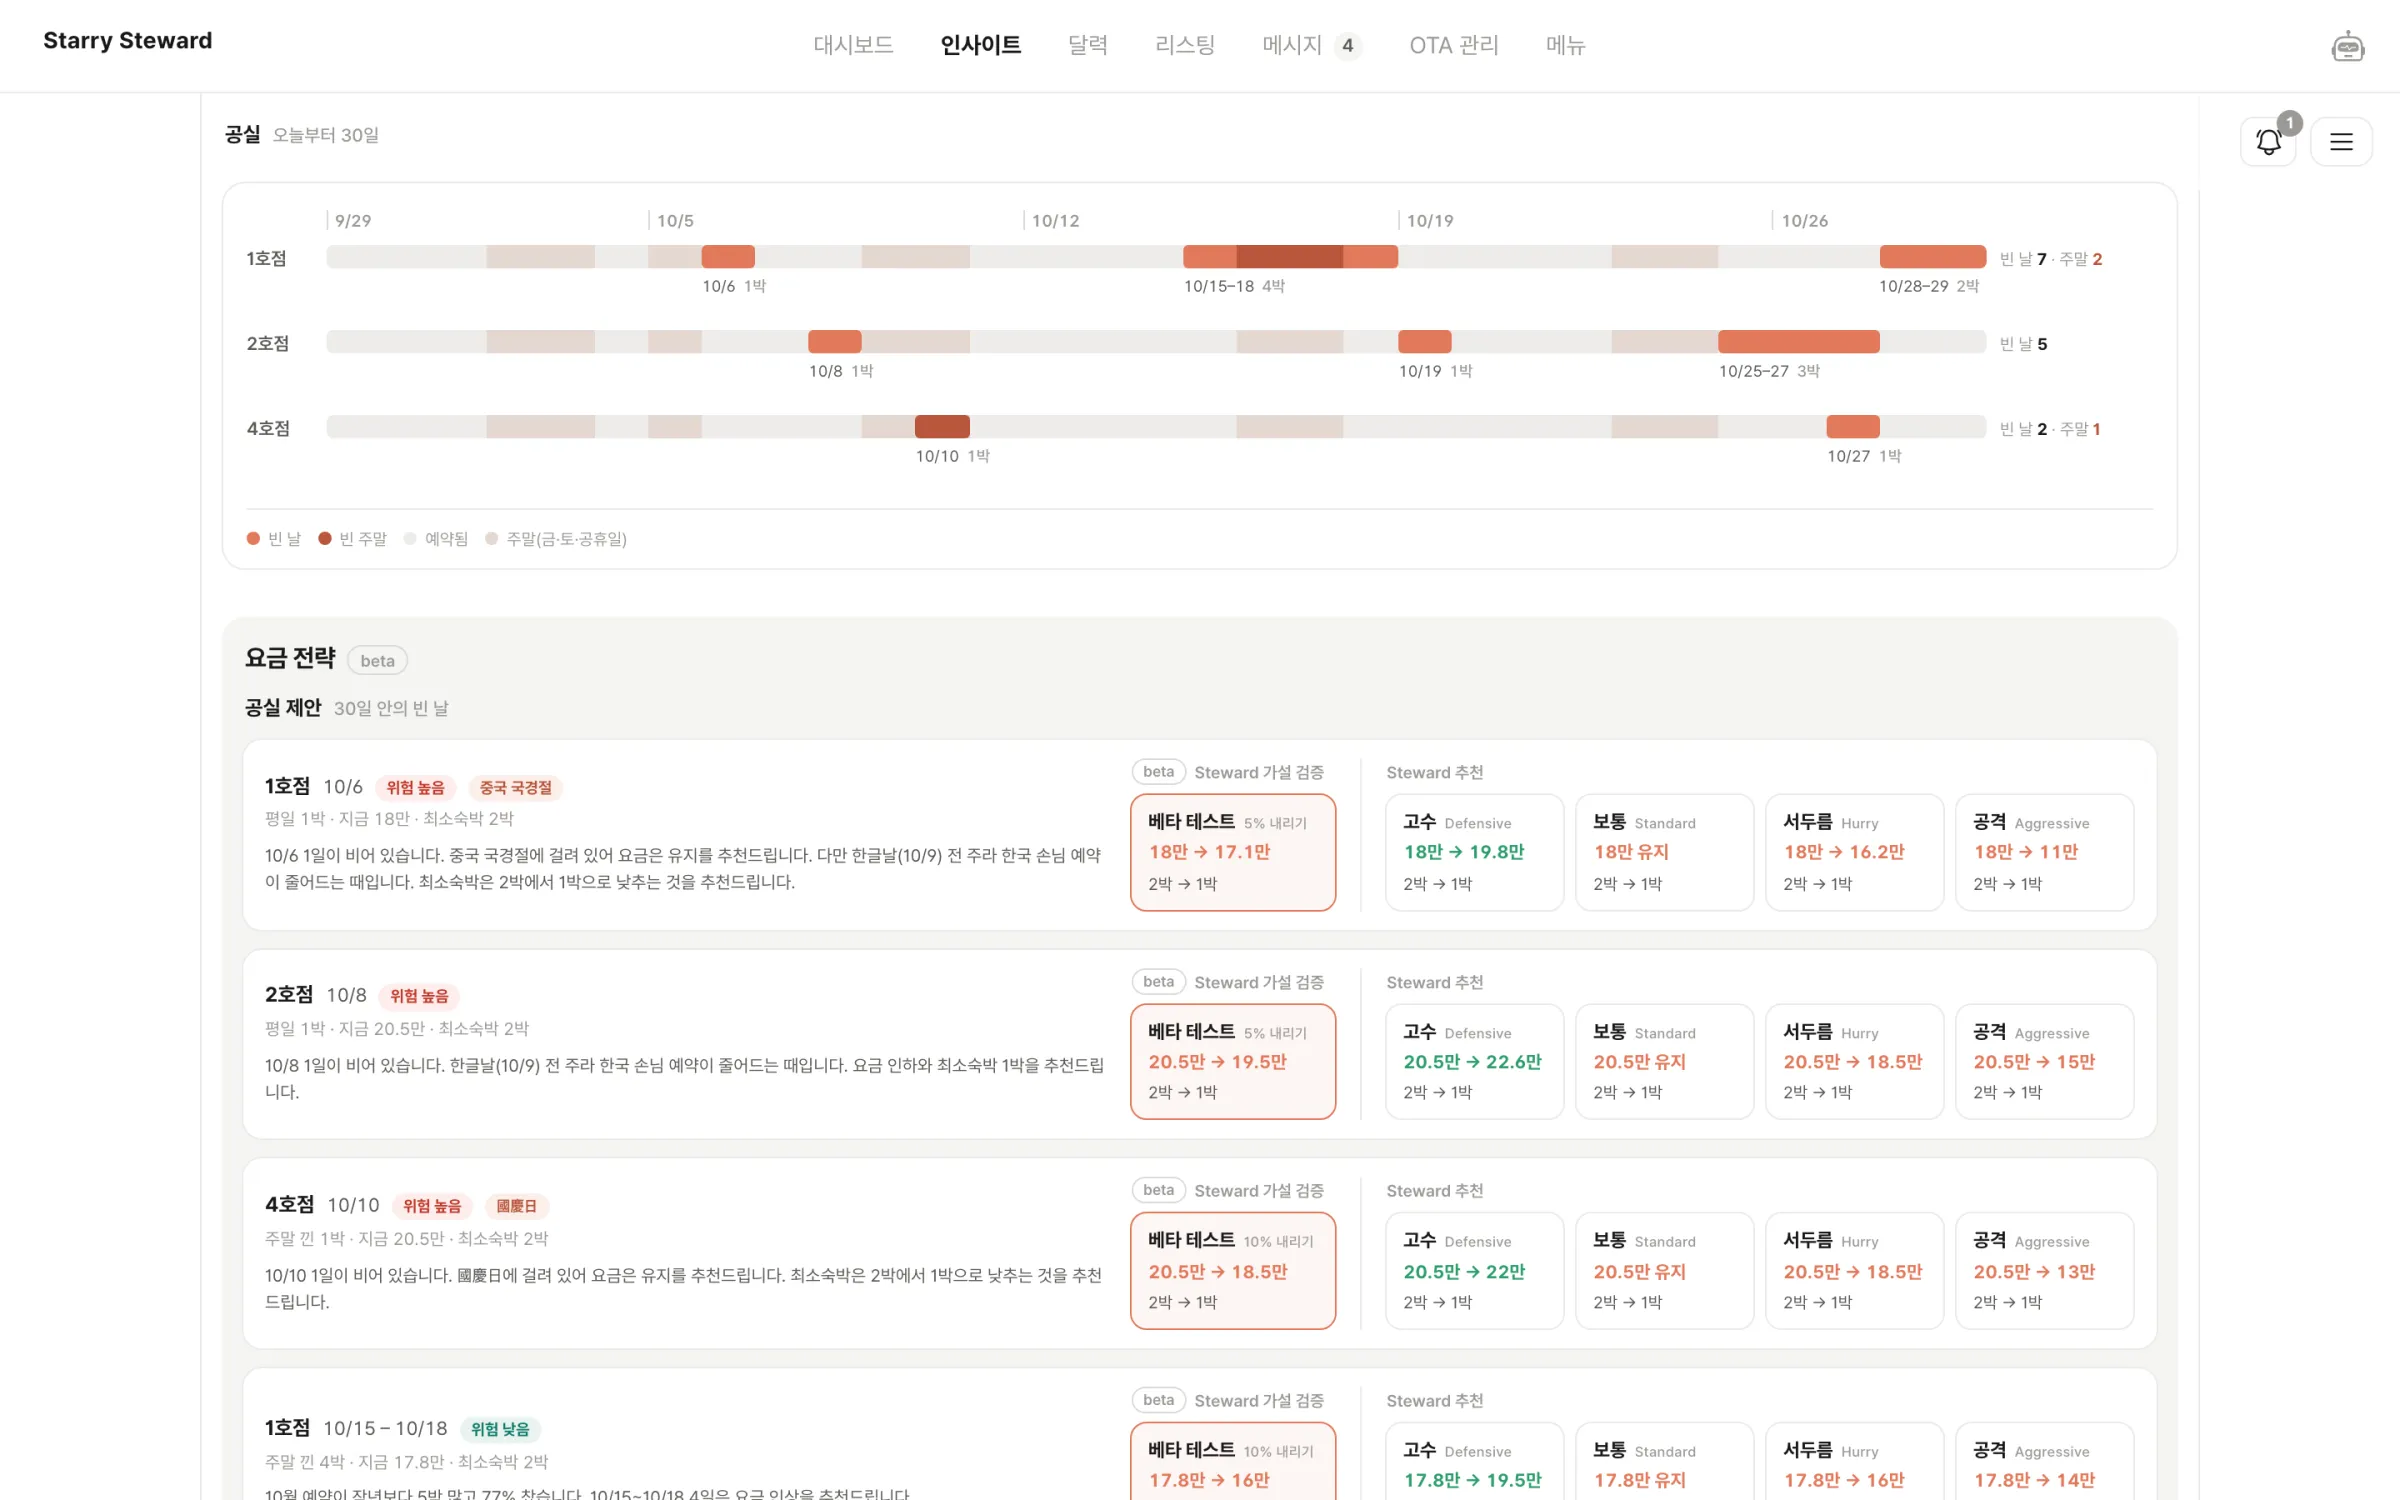Open 메시지 tab with badge 4
Image resolution: width=2400 pixels, height=1500 pixels.
tap(1311, 45)
